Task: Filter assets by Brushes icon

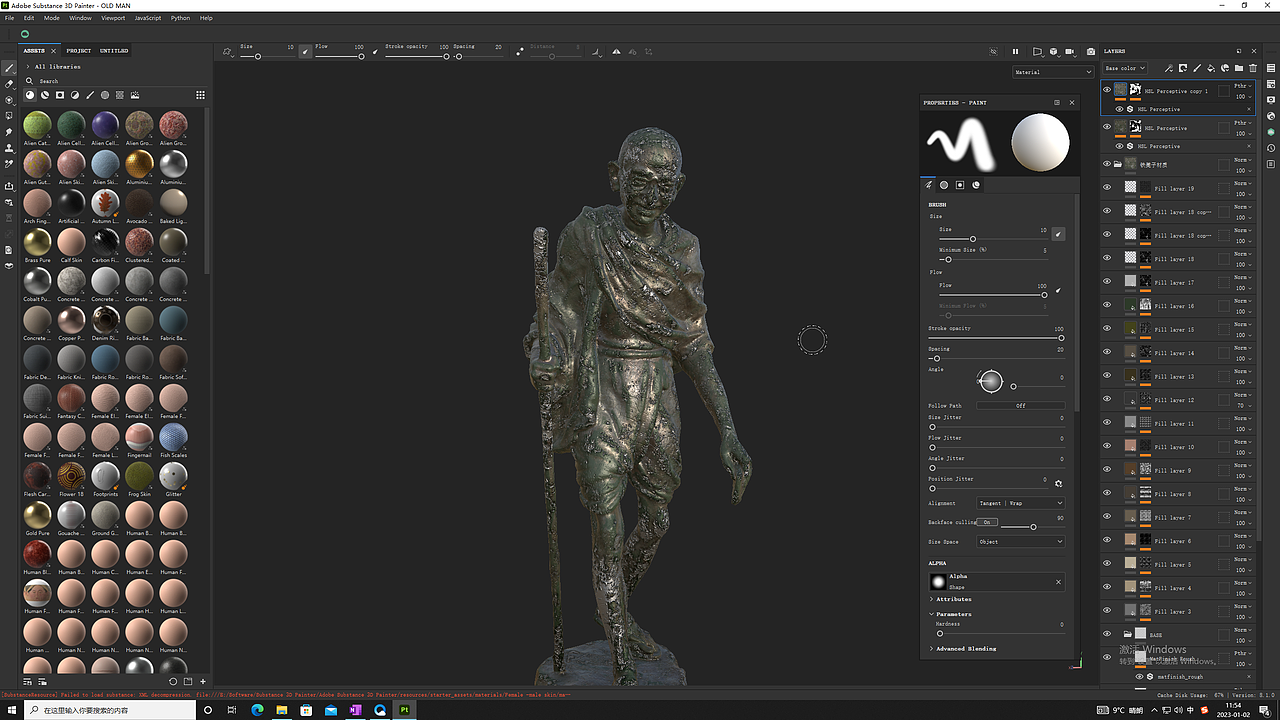Action: (90, 95)
